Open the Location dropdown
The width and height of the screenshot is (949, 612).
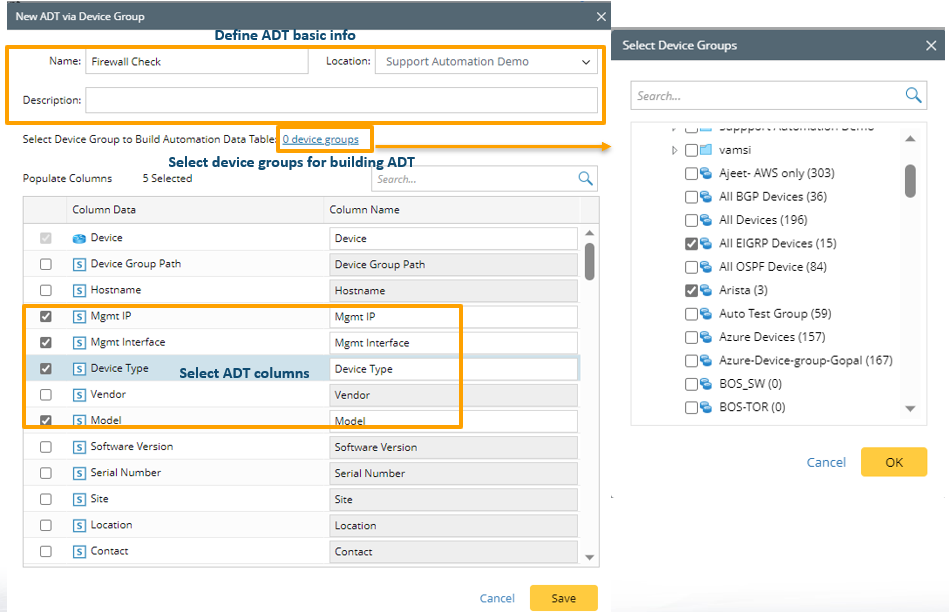[585, 62]
